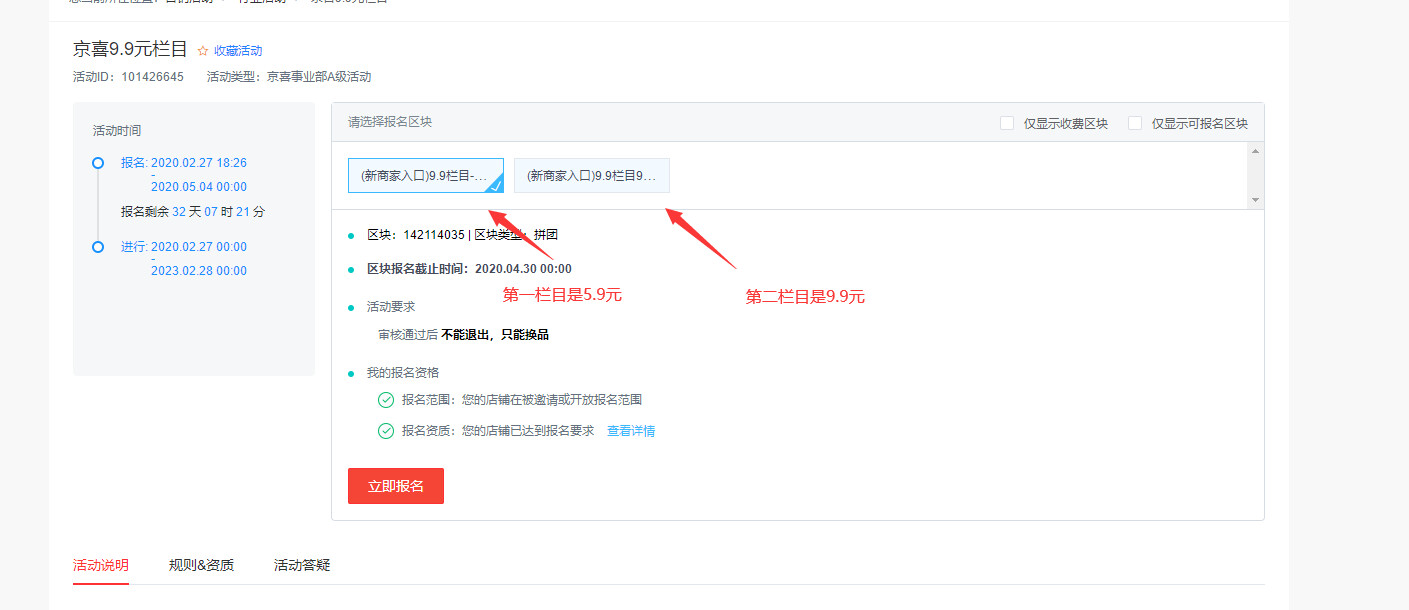The width and height of the screenshot is (1409, 610).
Task: Click the 立即报名 button
Action: pyautogui.click(x=396, y=486)
